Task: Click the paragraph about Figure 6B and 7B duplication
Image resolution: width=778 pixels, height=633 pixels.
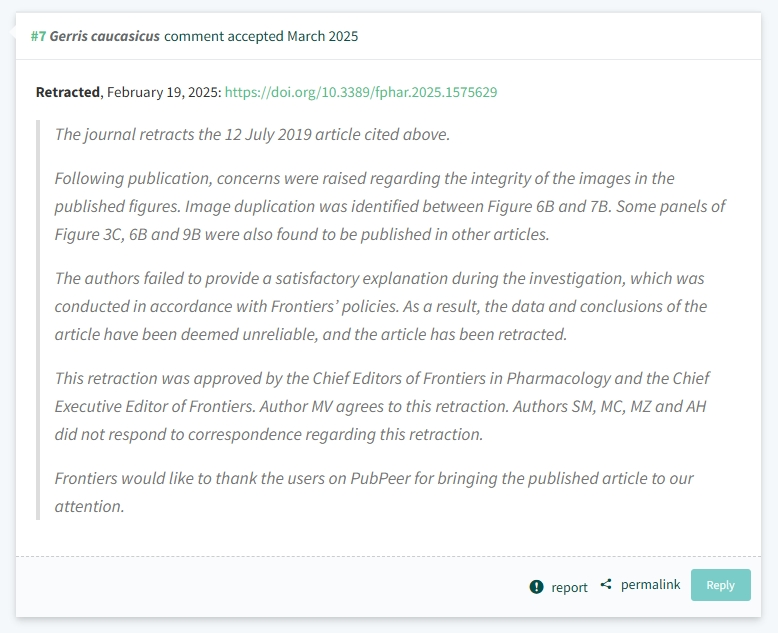Action: (x=390, y=206)
